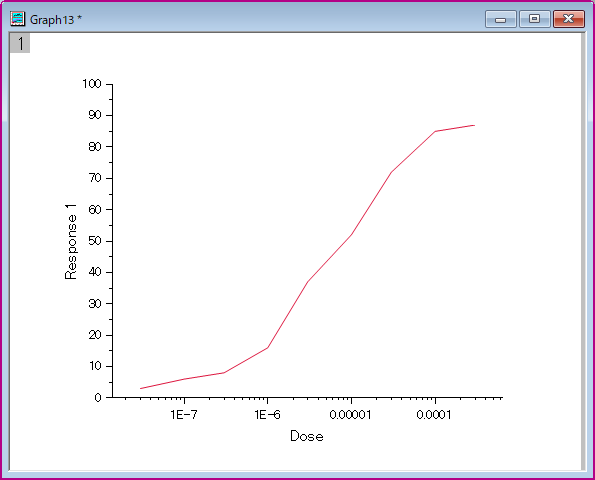The width and height of the screenshot is (595, 480).
Task: Click the 0.0001 X-axis tick label
Action: point(434,415)
